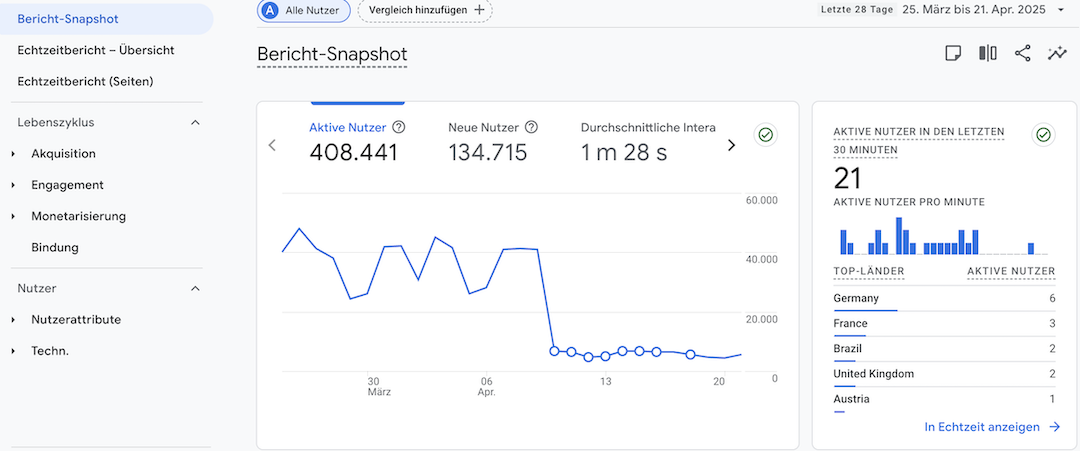Click the Bericht-Snapshot page title
Screen dimensions: 1080x451
(332, 54)
